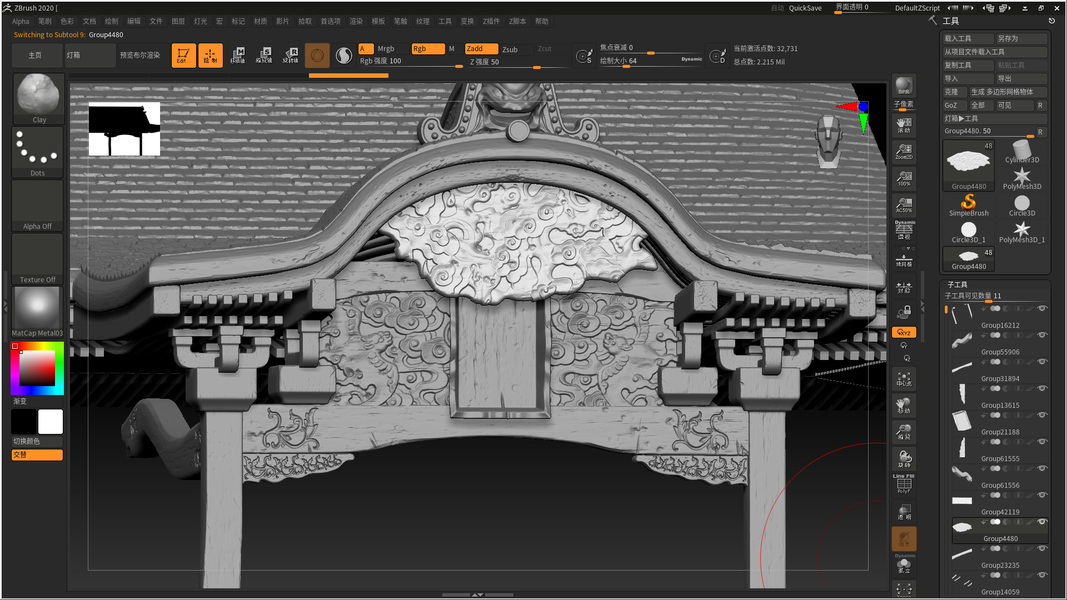Select the Rotate gizmo button marked R

[x=291, y=55]
